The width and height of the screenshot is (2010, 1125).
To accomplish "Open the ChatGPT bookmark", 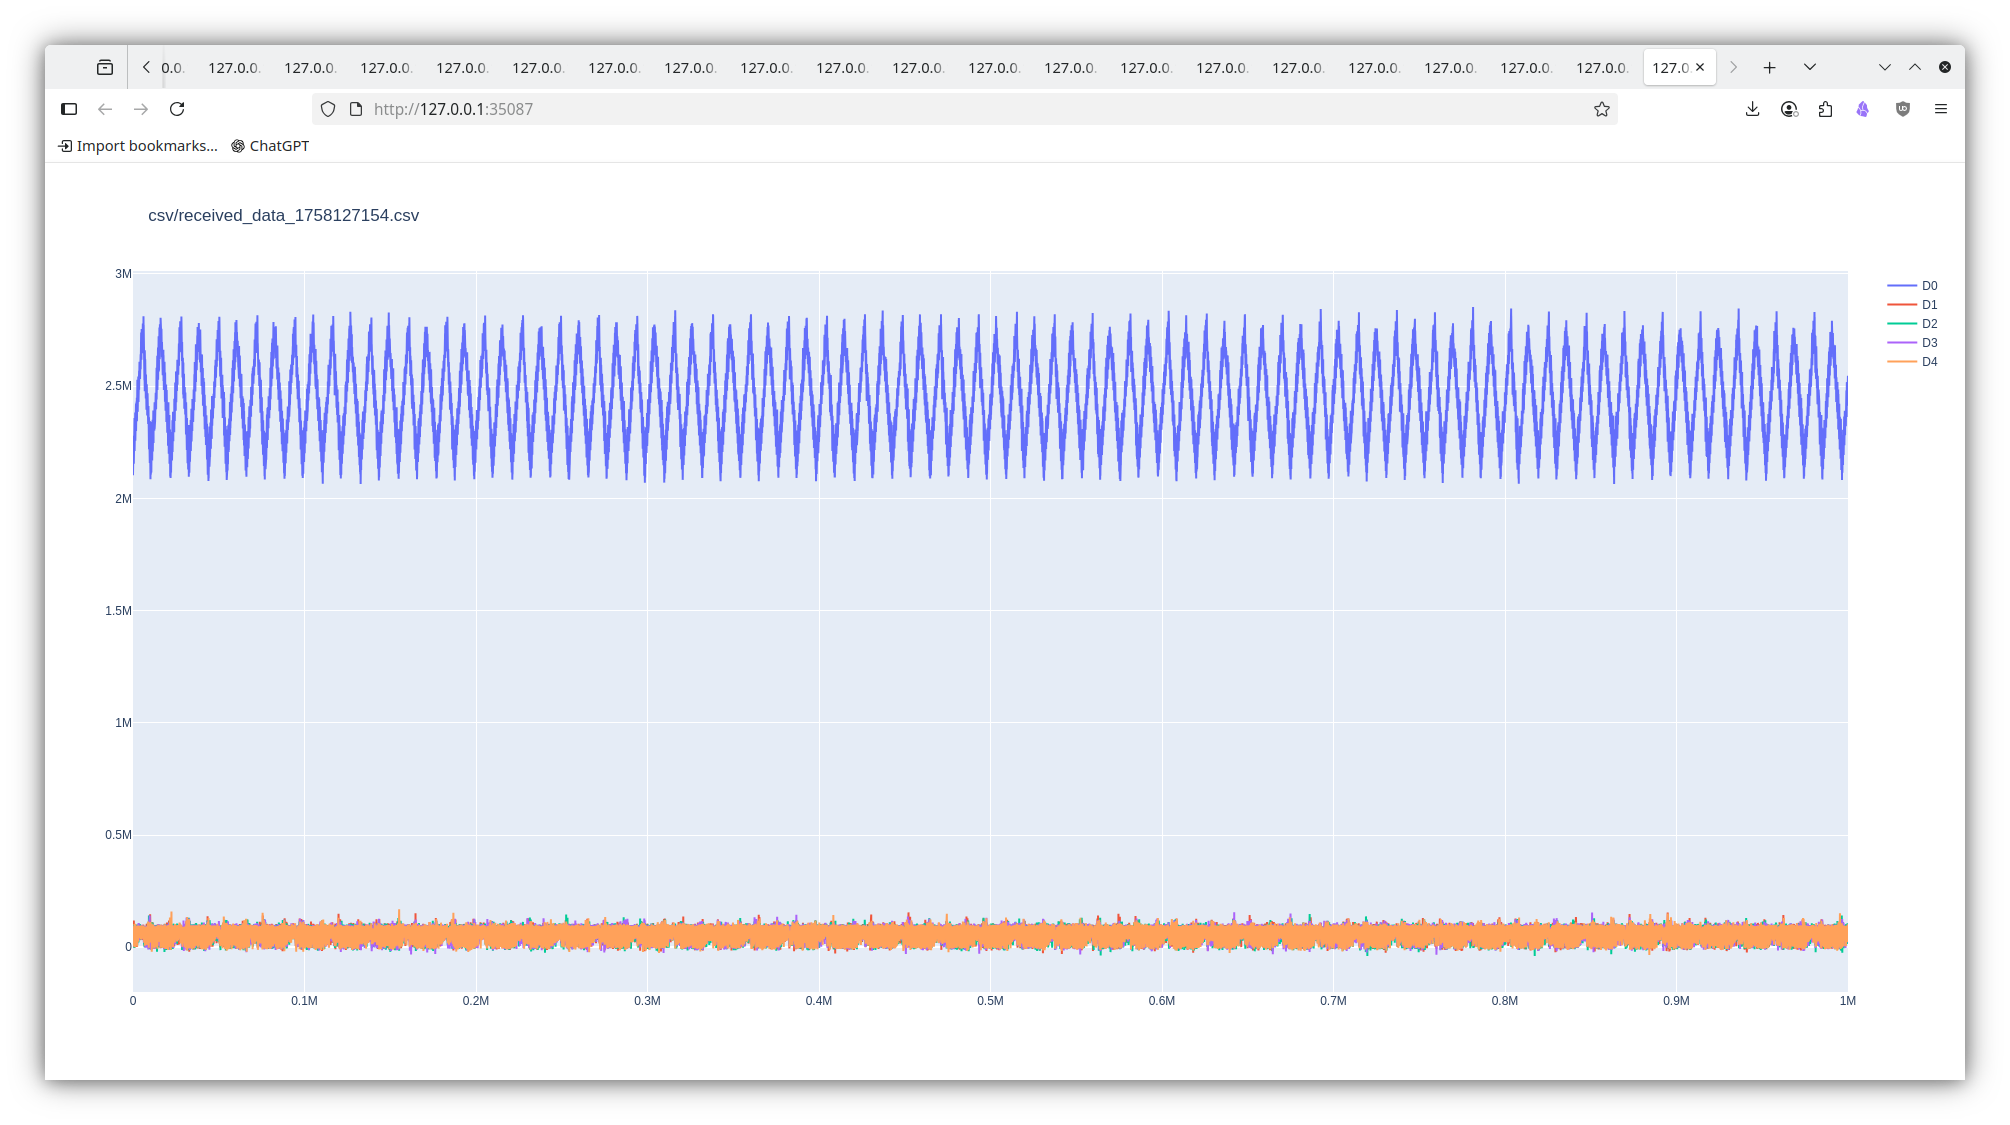I will [270, 146].
